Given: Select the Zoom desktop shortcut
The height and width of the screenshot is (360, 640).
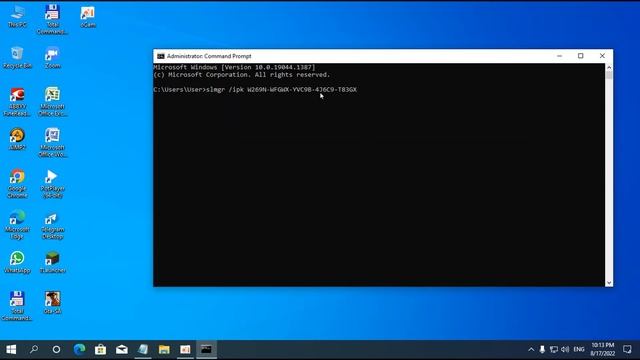Looking at the screenshot, I should (52, 58).
